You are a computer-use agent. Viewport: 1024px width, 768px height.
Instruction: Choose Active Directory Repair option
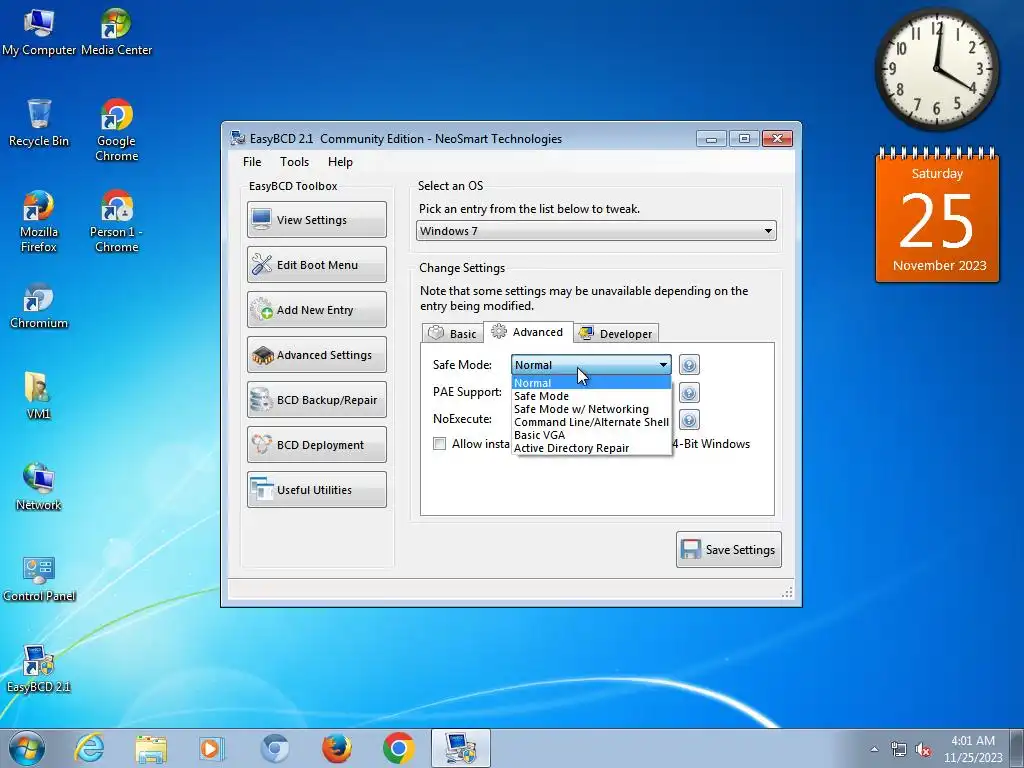(x=591, y=448)
